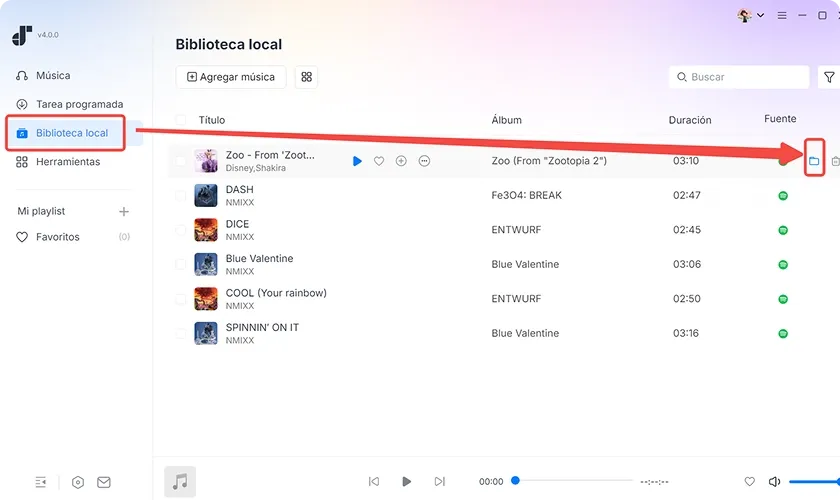Click DASH album cover thumbnail

click(x=206, y=196)
